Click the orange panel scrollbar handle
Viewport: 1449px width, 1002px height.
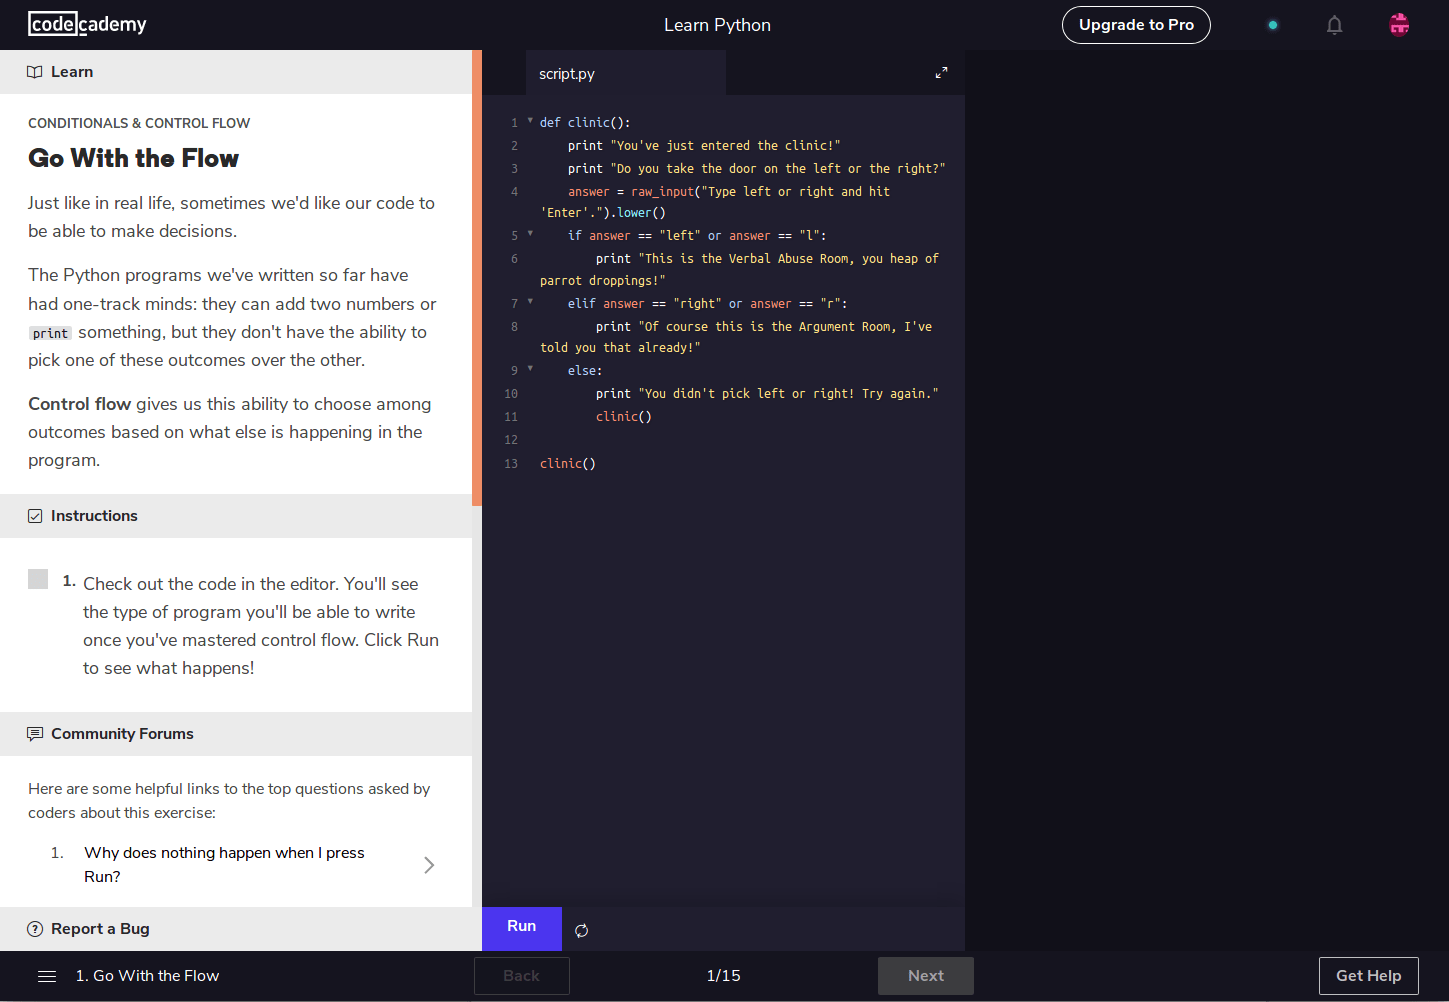[477, 278]
